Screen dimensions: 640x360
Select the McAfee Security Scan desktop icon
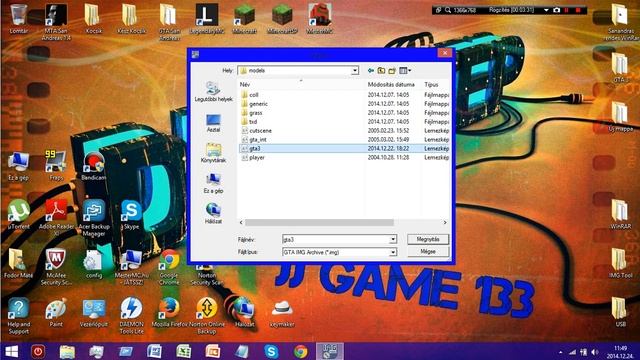click(56, 266)
